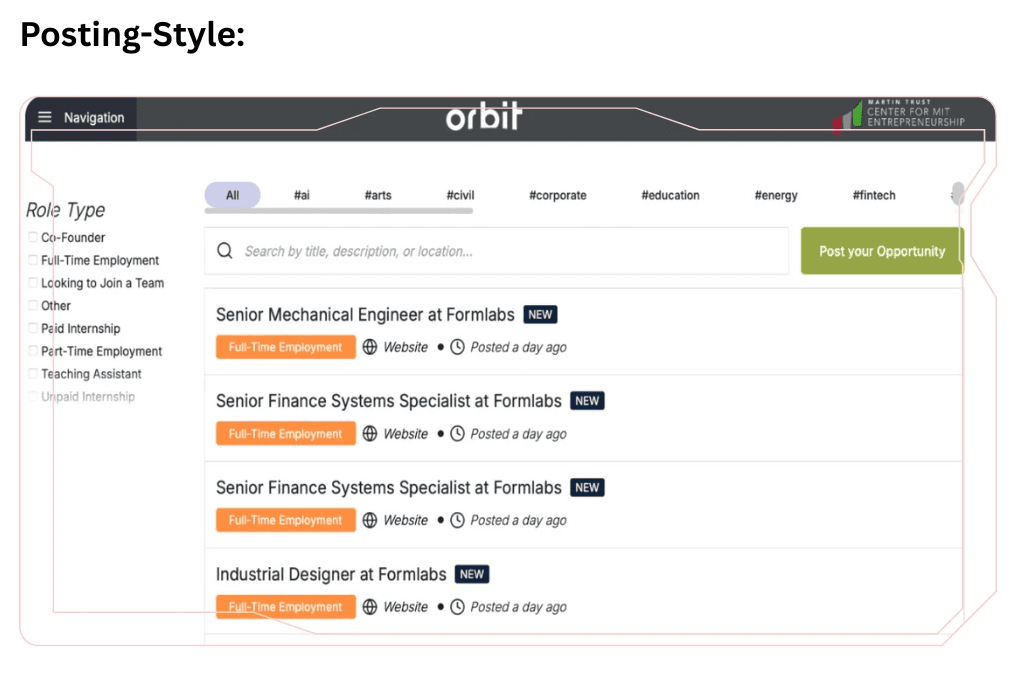Switch to the #arts tag
This screenshot has width=1017, height=686.
pos(378,195)
